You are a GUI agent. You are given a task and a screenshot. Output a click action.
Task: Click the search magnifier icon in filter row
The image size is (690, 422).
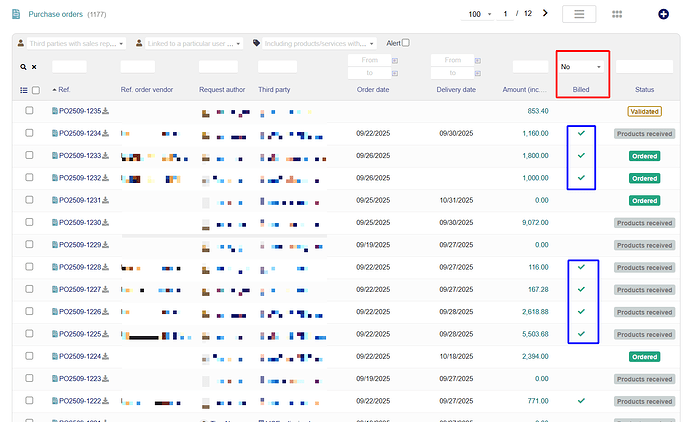[23, 67]
